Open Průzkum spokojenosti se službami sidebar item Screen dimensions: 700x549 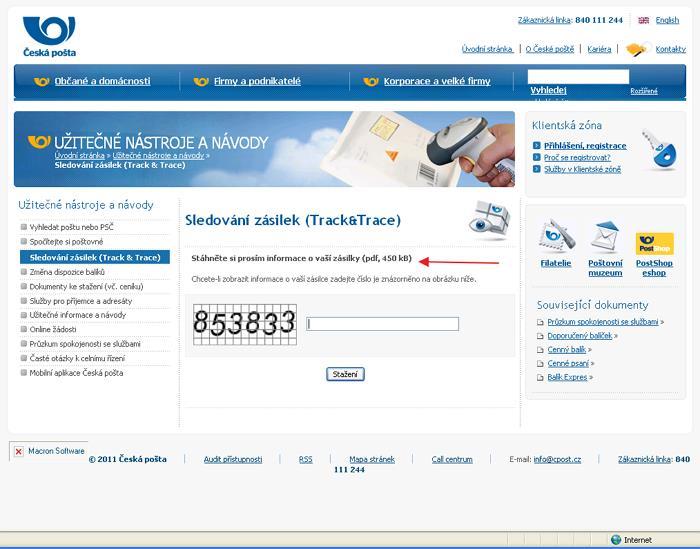tap(85, 344)
